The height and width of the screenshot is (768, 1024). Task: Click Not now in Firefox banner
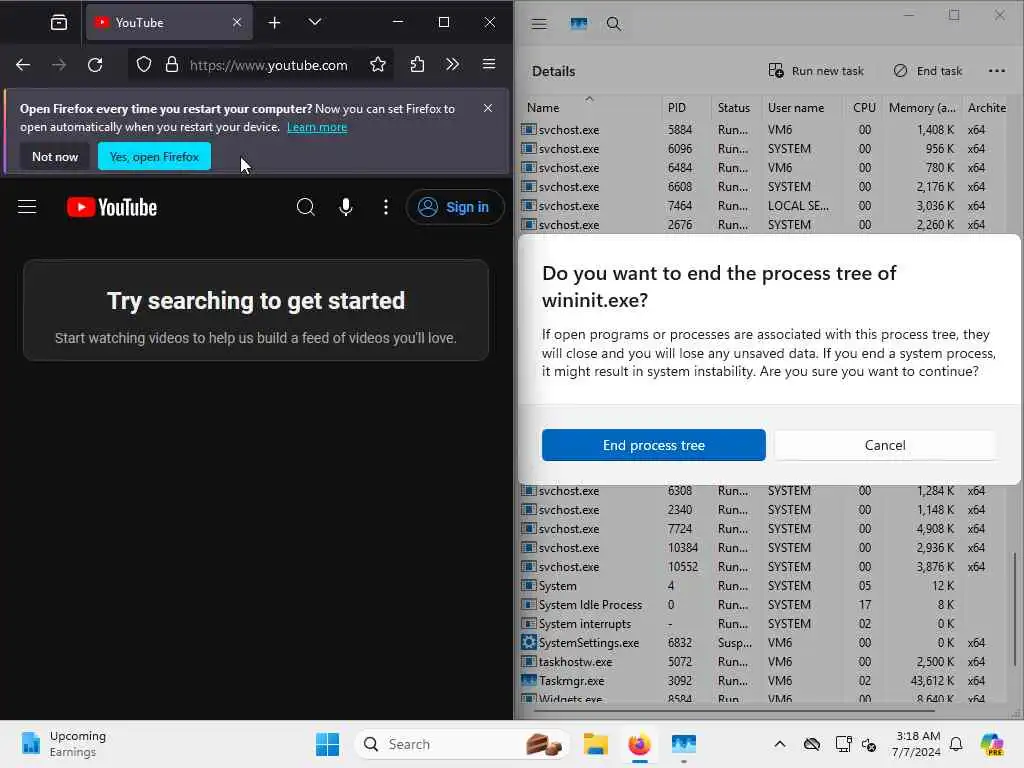click(x=55, y=157)
